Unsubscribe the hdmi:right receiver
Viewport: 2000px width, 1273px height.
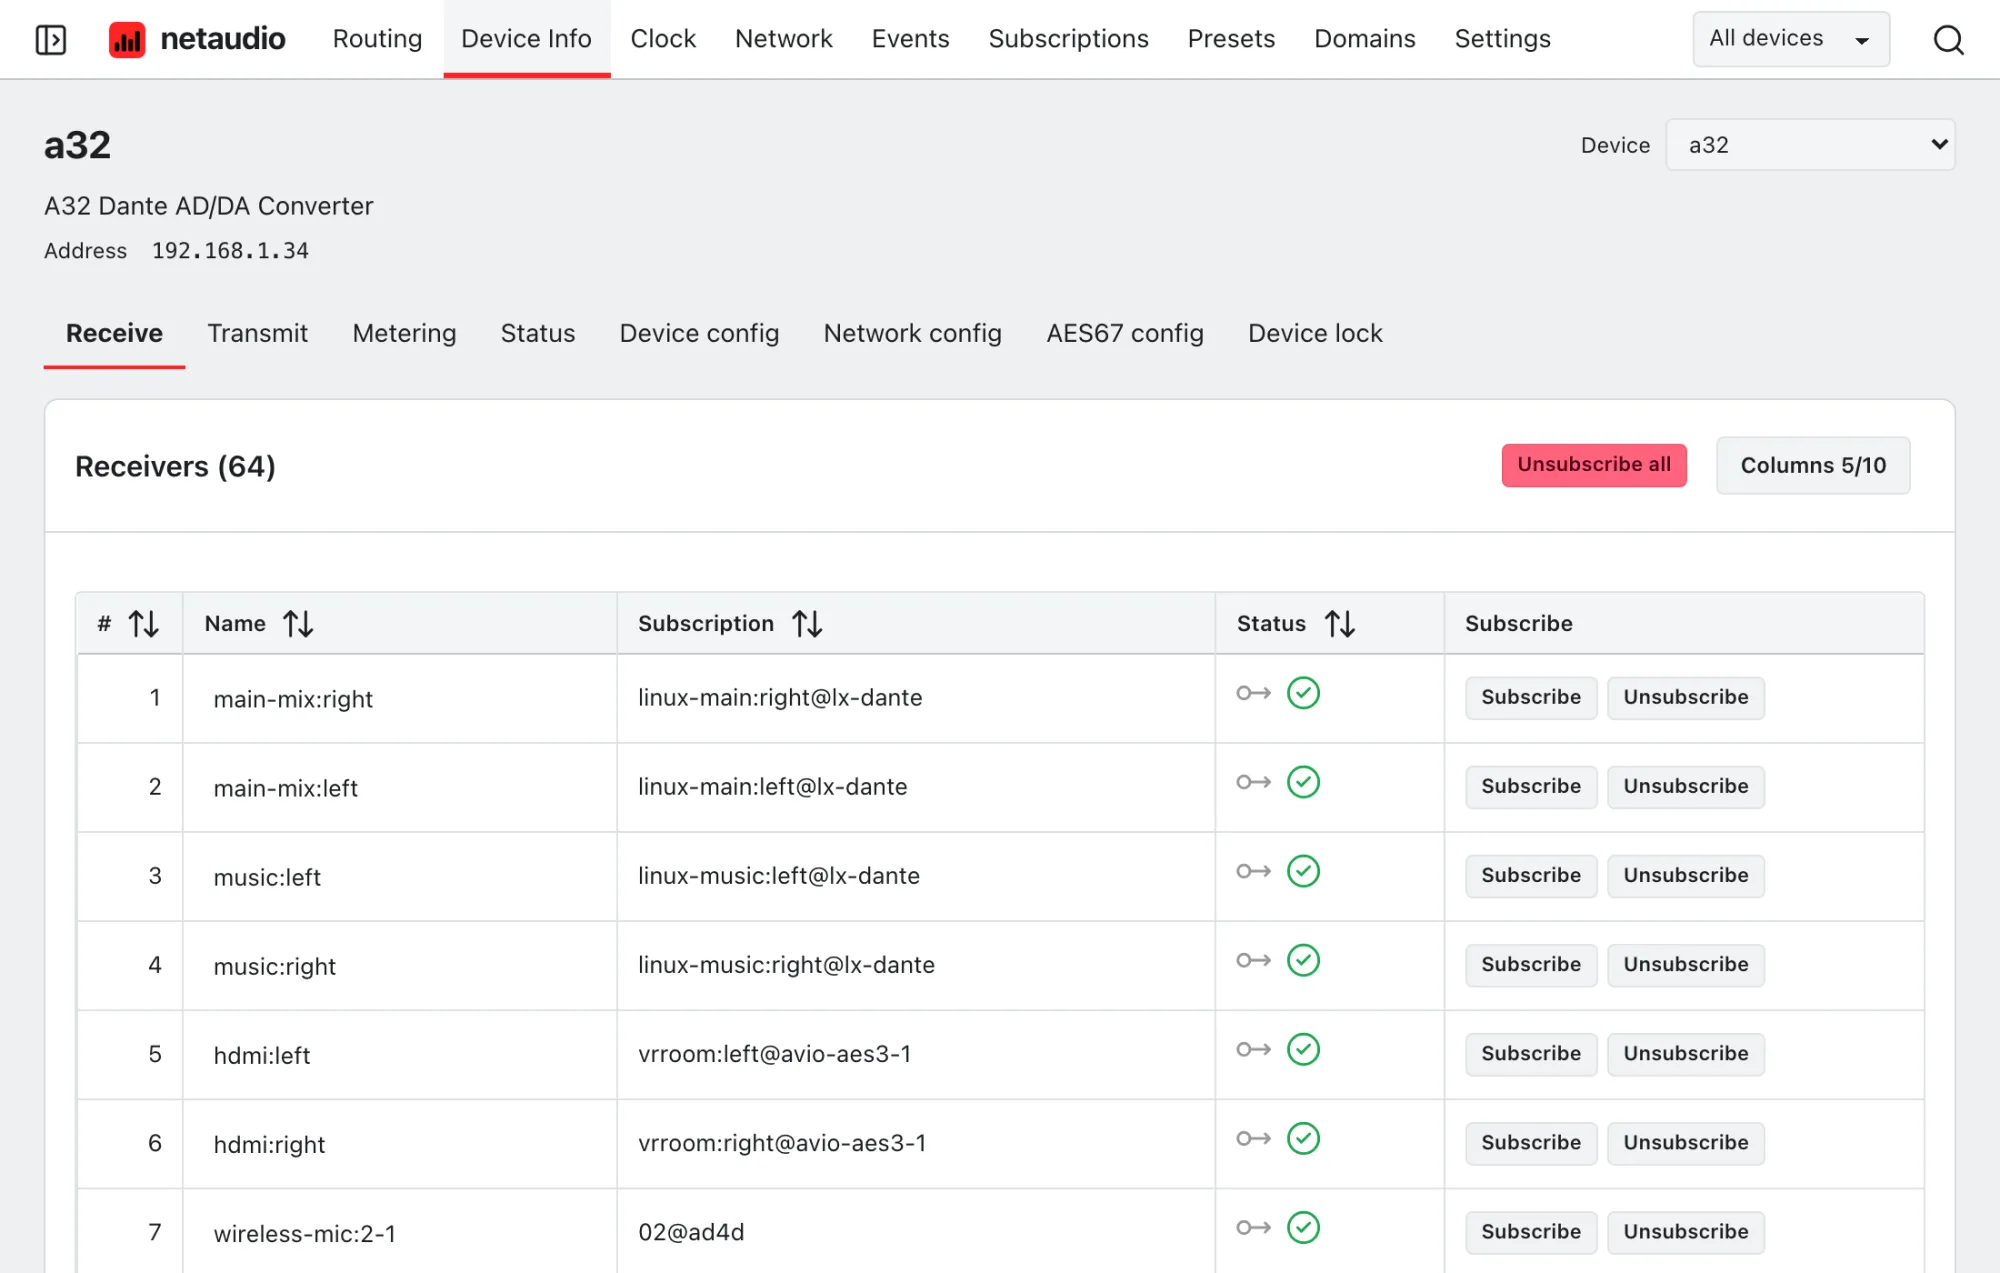pos(1686,1143)
